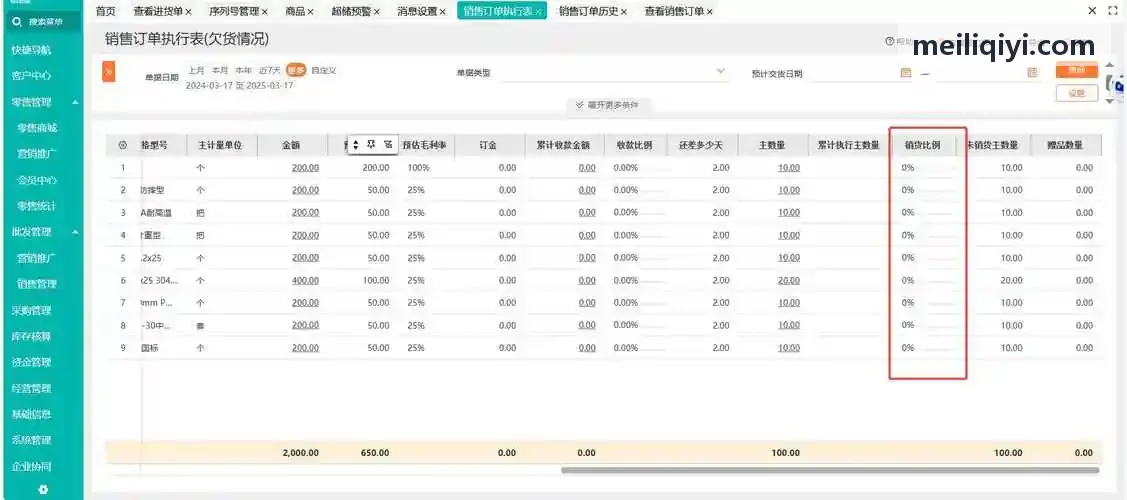Collapse the filter panel with the orange arrow button
This screenshot has height=500, width=1127.
(x=109, y=72)
